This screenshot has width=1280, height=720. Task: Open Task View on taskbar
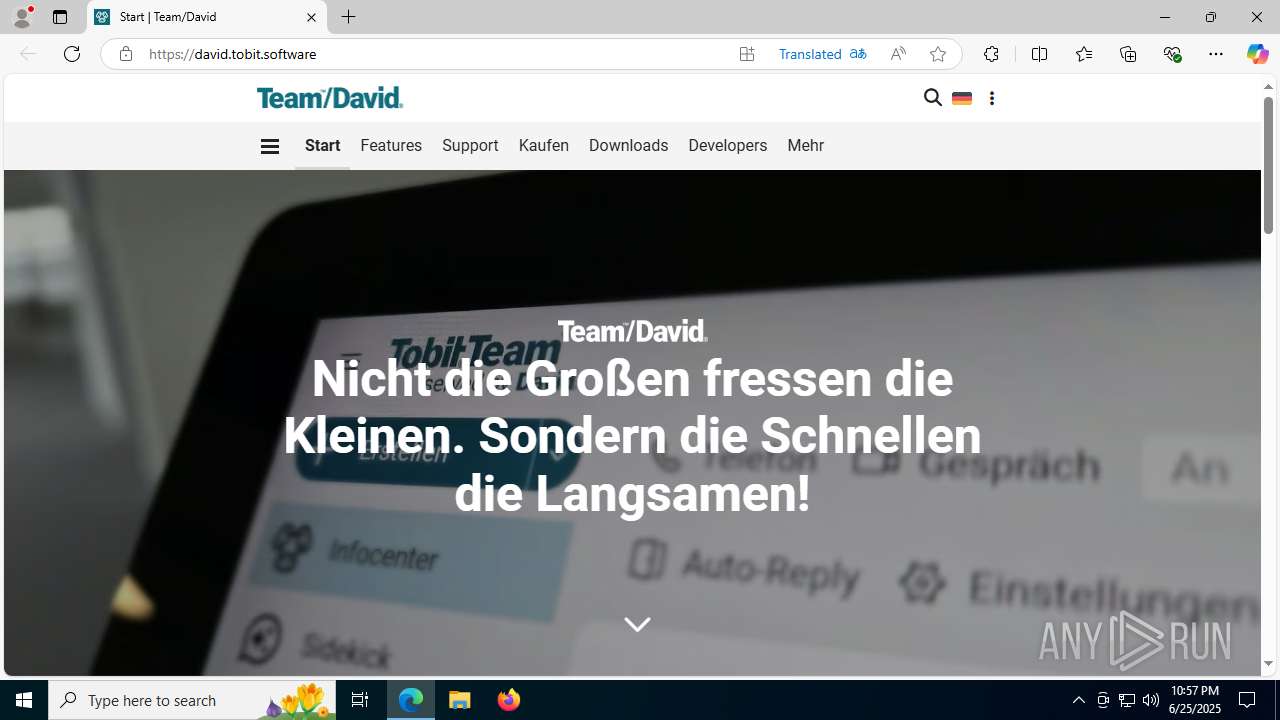coord(360,700)
